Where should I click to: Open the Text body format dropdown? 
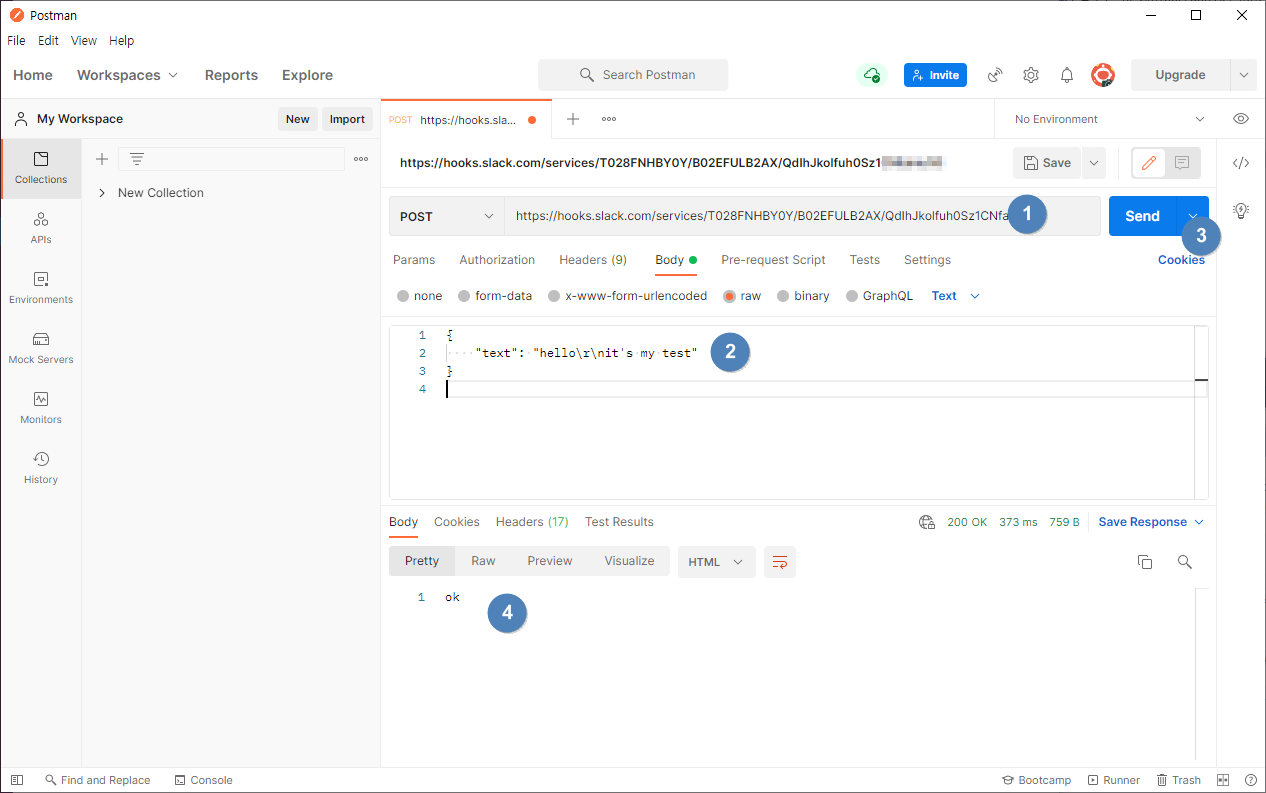[x=955, y=296]
